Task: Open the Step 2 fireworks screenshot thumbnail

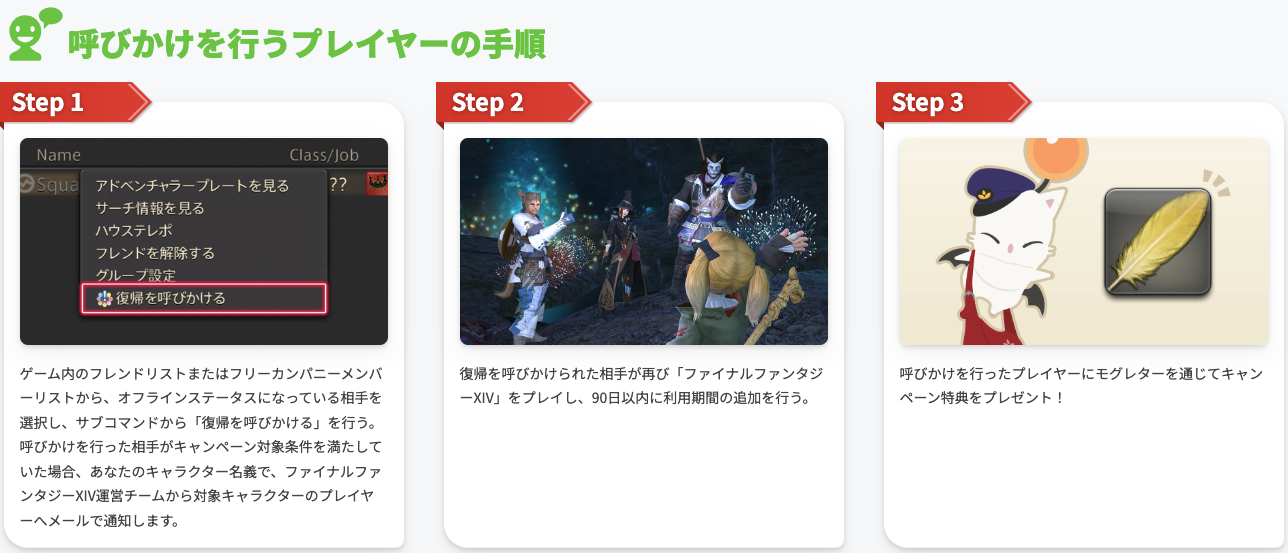Action: [644, 241]
